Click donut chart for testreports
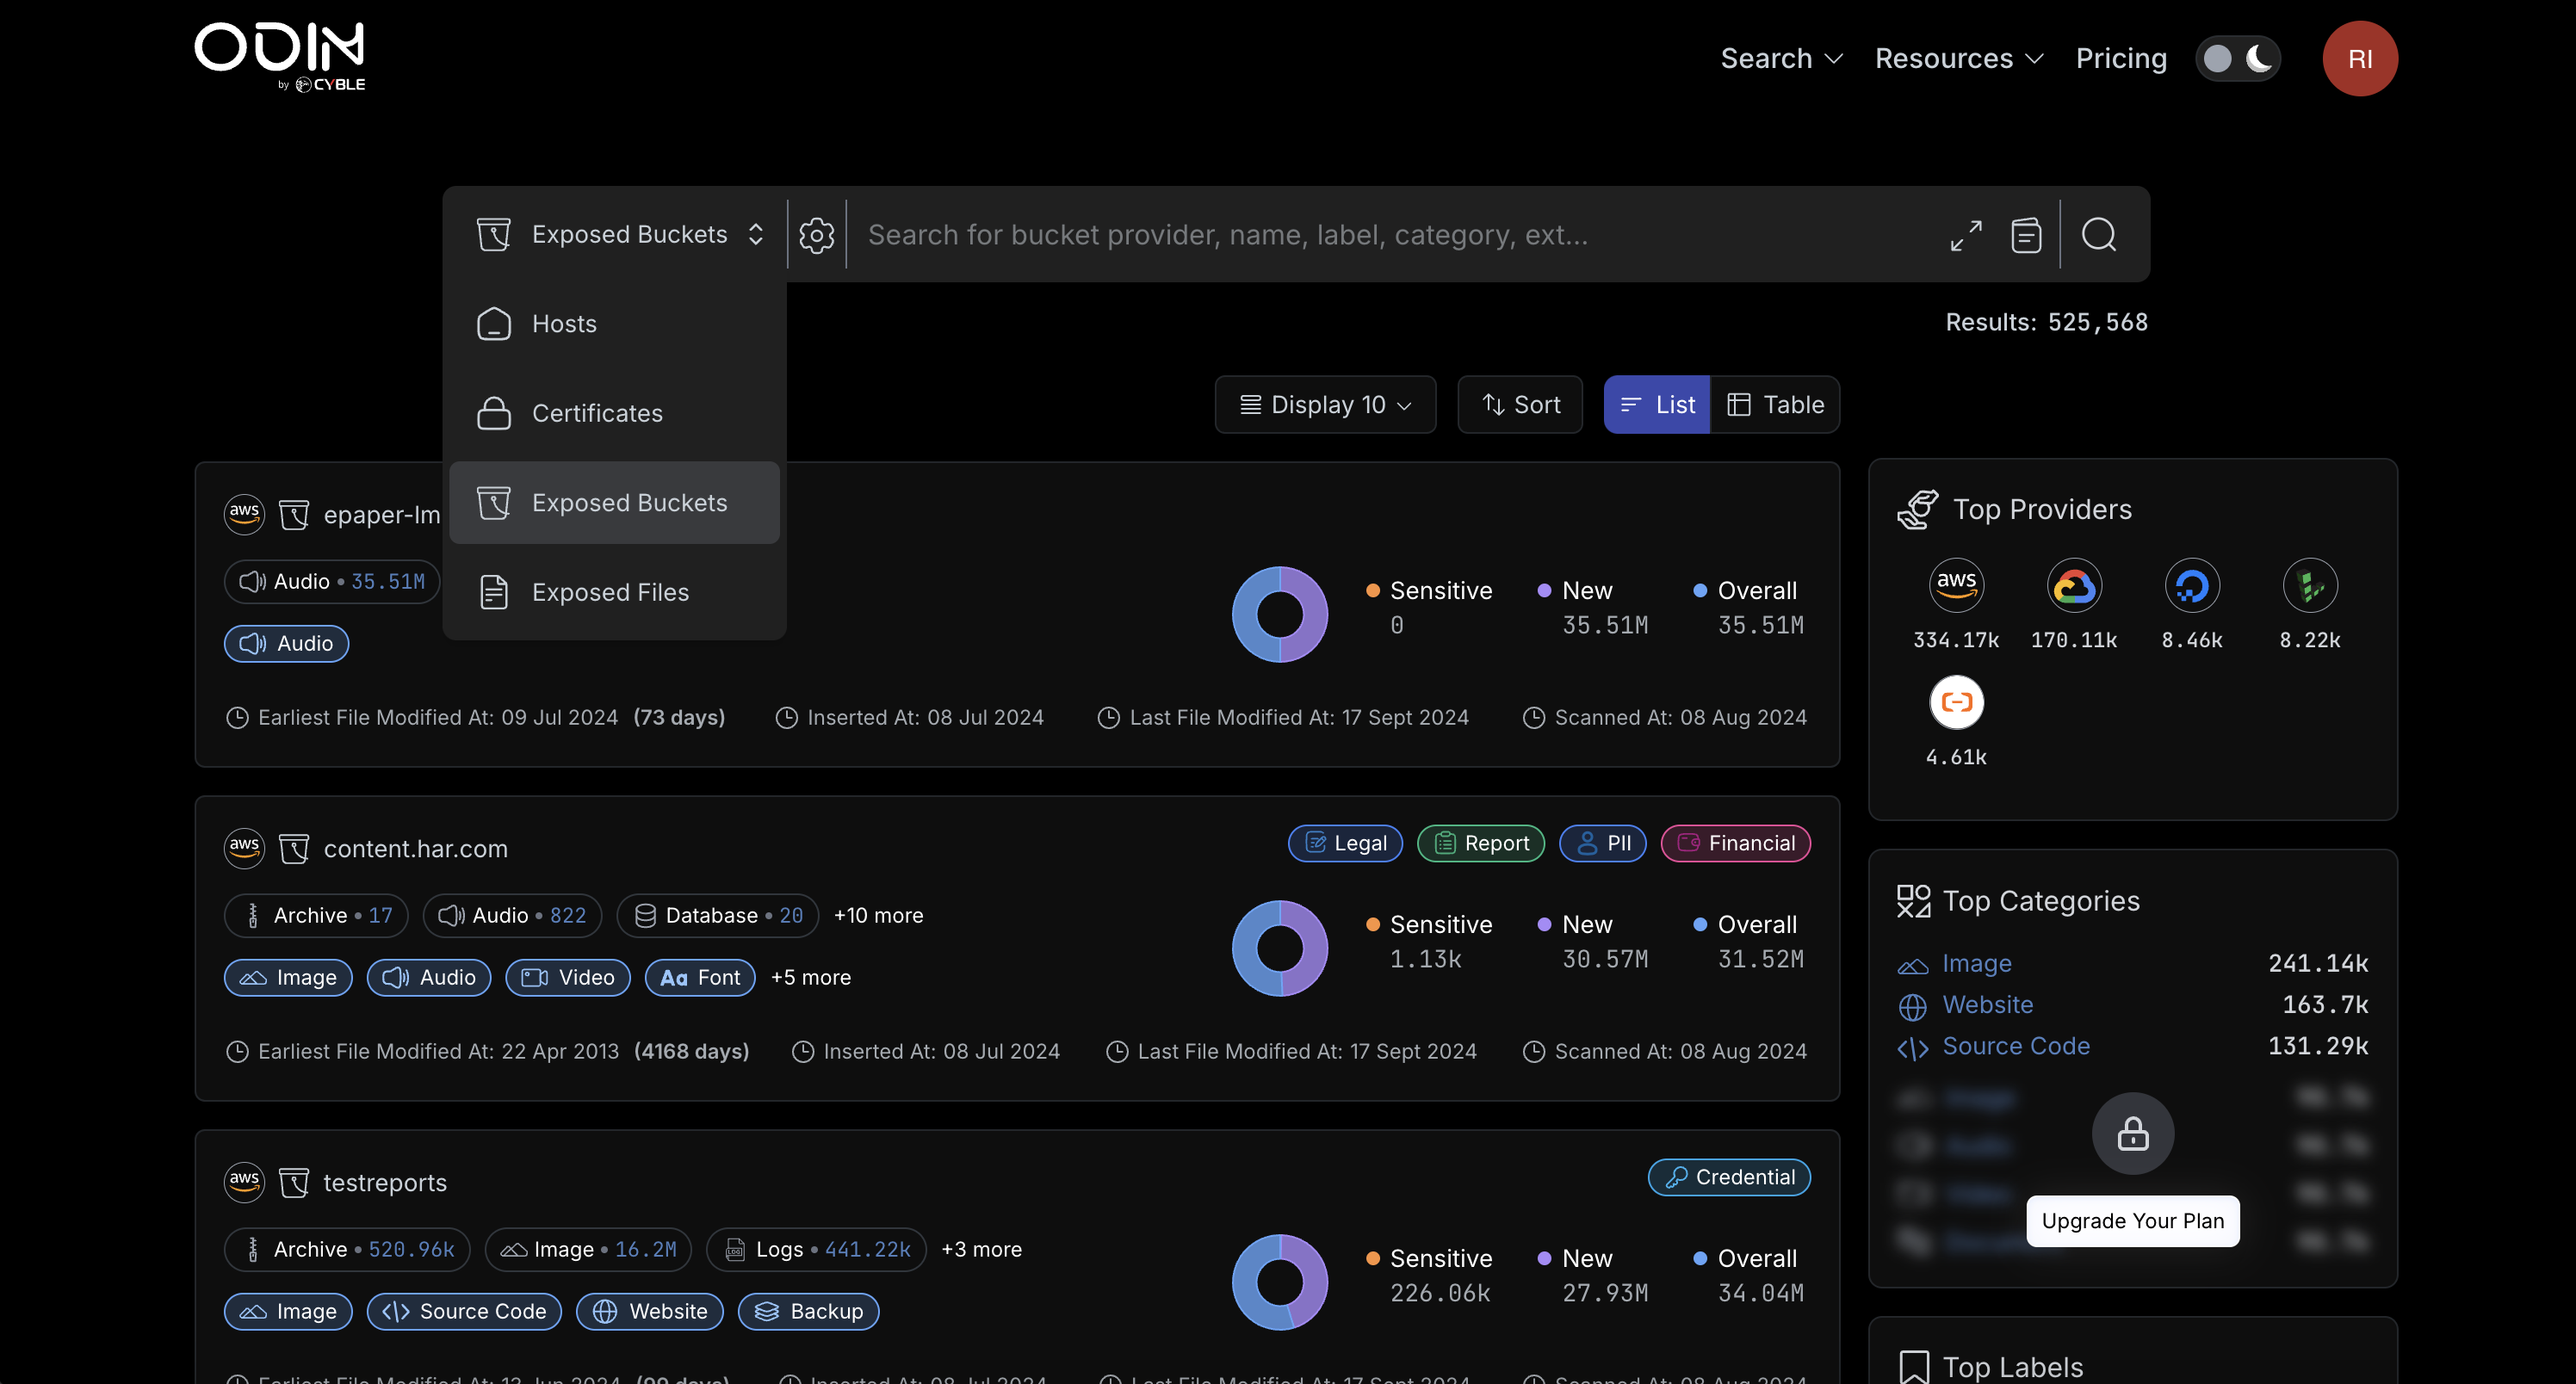The height and width of the screenshot is (1384, 2576). click(x=1280, y=1282)
